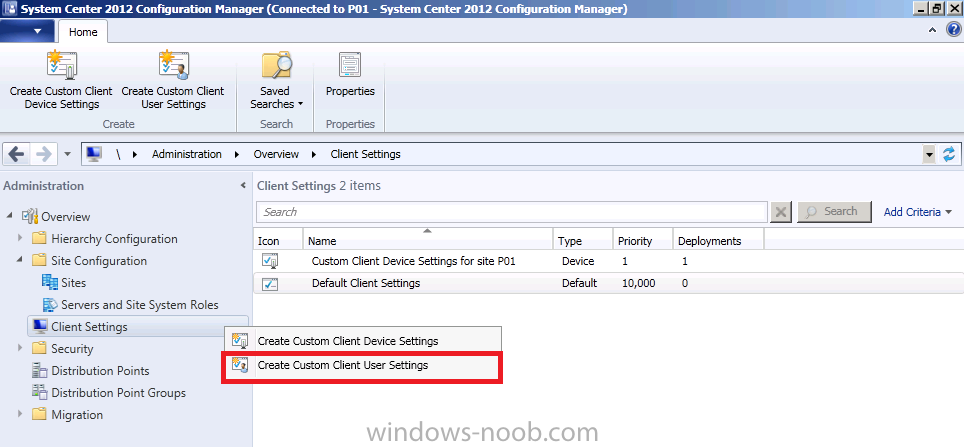Expand the Hierarchy Configuration folder

point(20,238)
